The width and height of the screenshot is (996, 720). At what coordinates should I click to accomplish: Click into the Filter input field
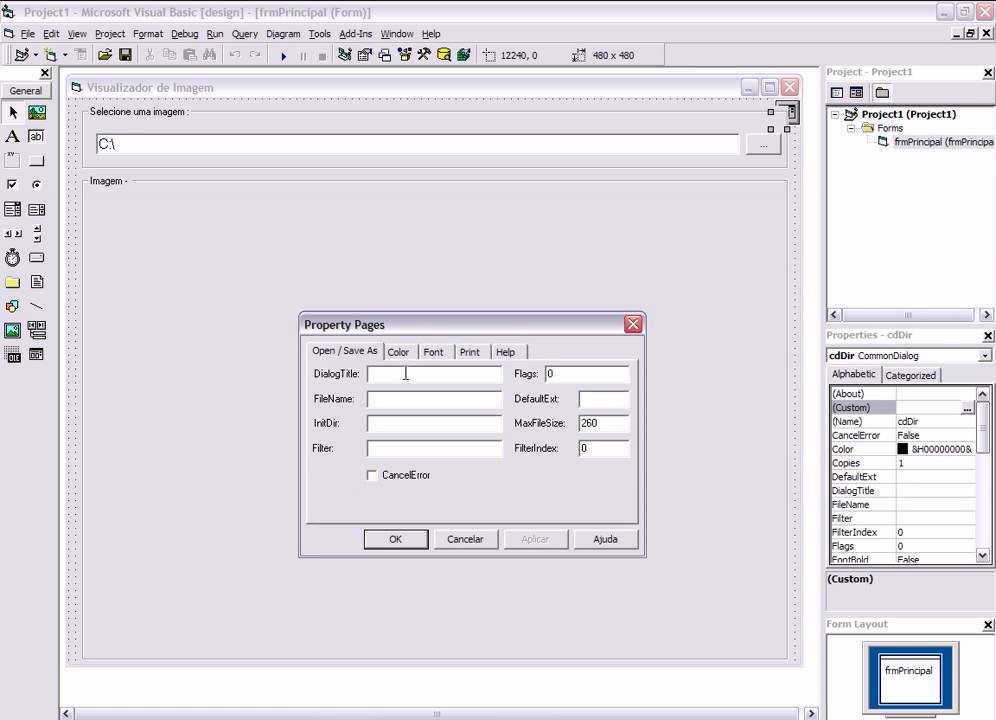click(x=434, y=449)
